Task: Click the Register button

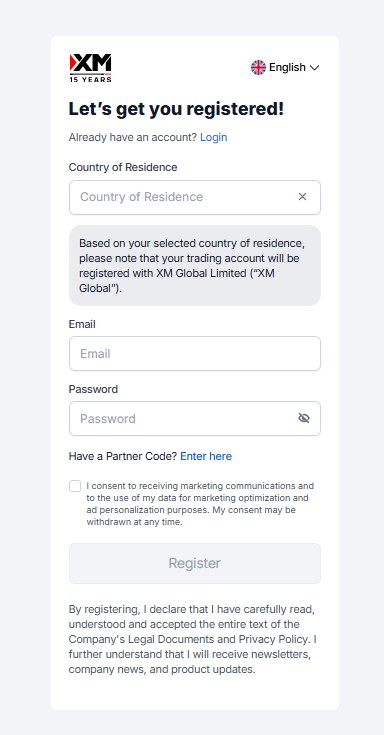Action: (x=195, y=563)
